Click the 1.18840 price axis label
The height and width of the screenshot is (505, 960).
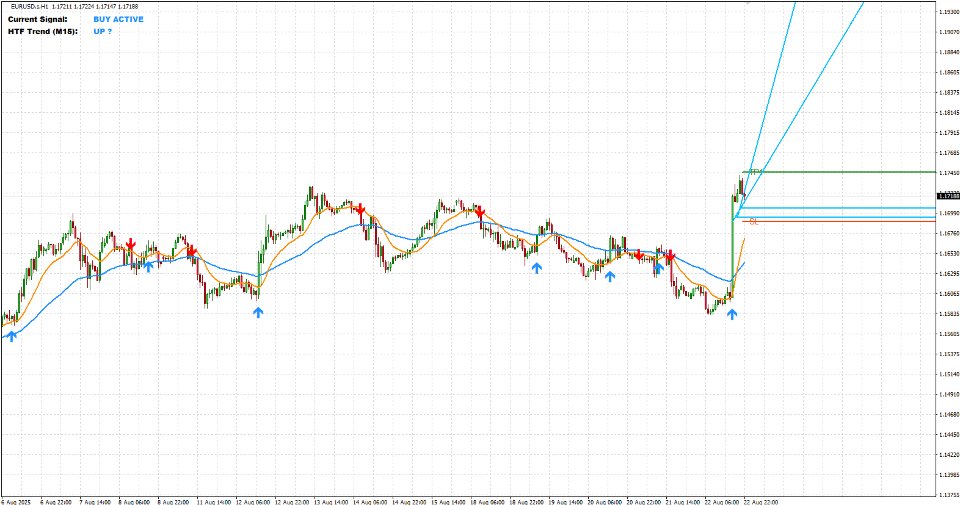[948, 53]
